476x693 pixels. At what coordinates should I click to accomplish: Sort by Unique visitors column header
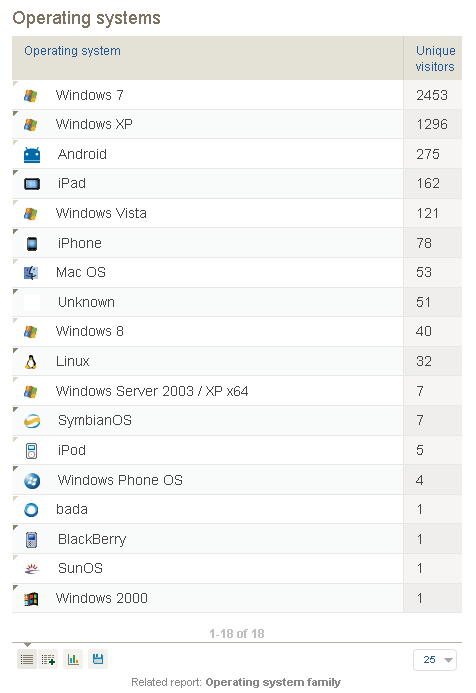[x=435, y=58]
